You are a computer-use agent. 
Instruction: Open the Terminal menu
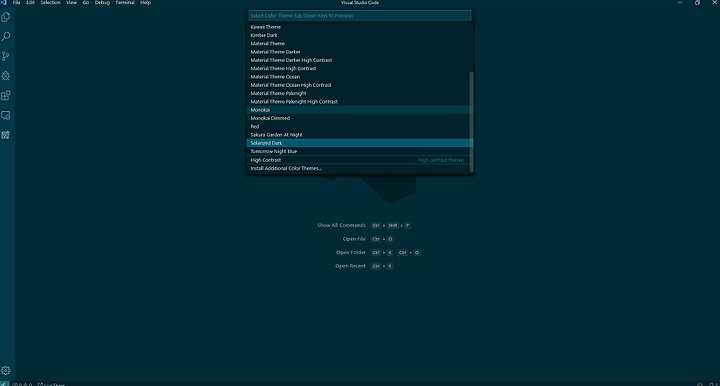coord(125,3)
